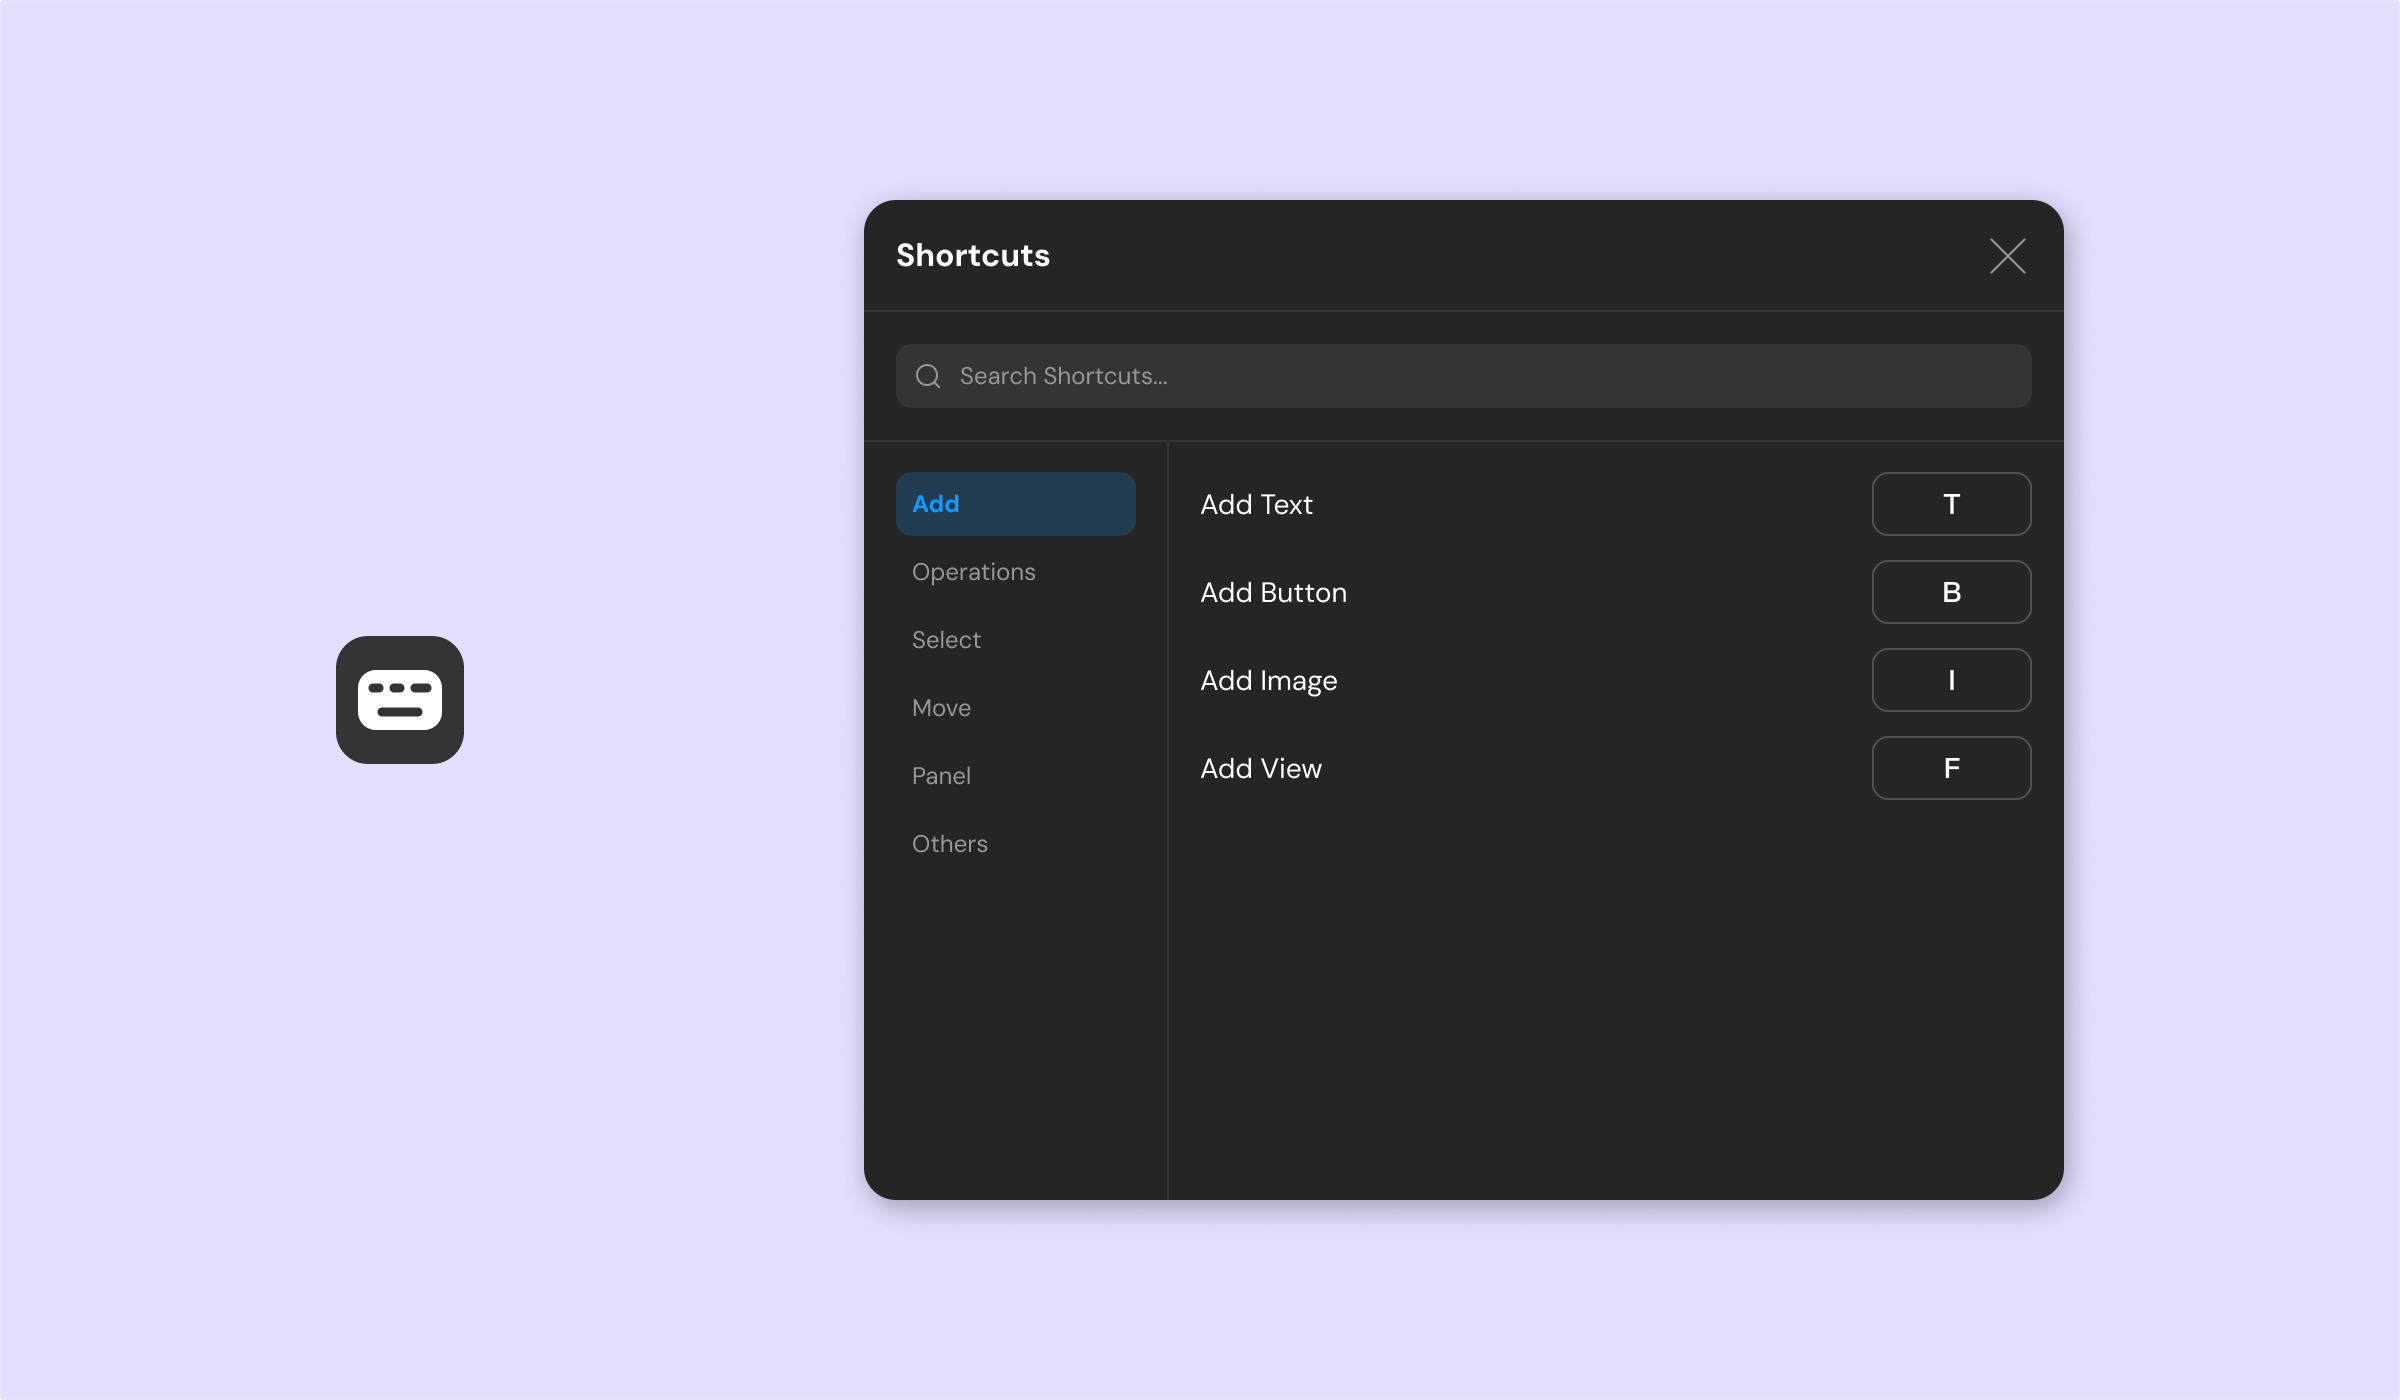Open the Select category
Screen dimensions: 2400x1400
pyautogui.click(x=1015, y=640)
